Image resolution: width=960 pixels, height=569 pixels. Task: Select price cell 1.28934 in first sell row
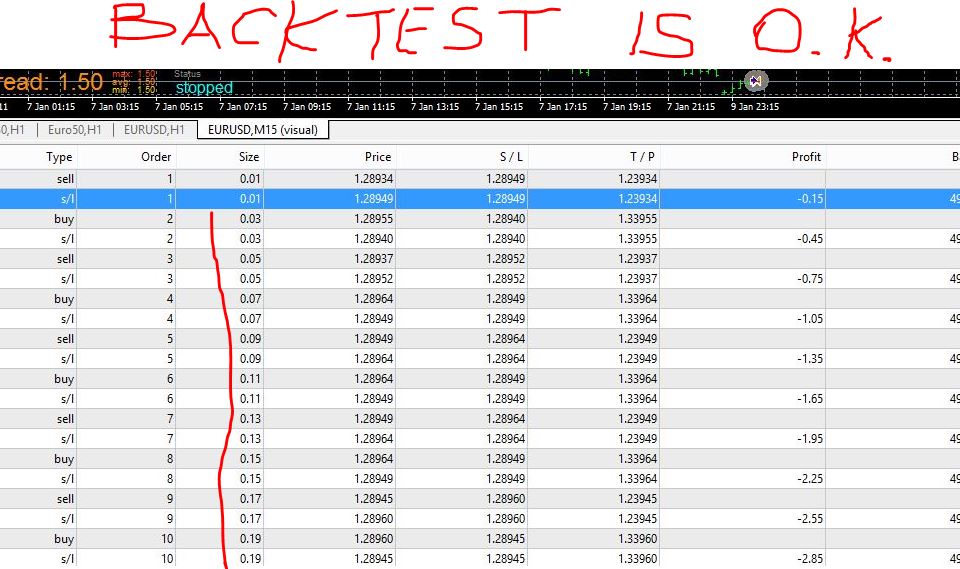click(x=373, y=179)
